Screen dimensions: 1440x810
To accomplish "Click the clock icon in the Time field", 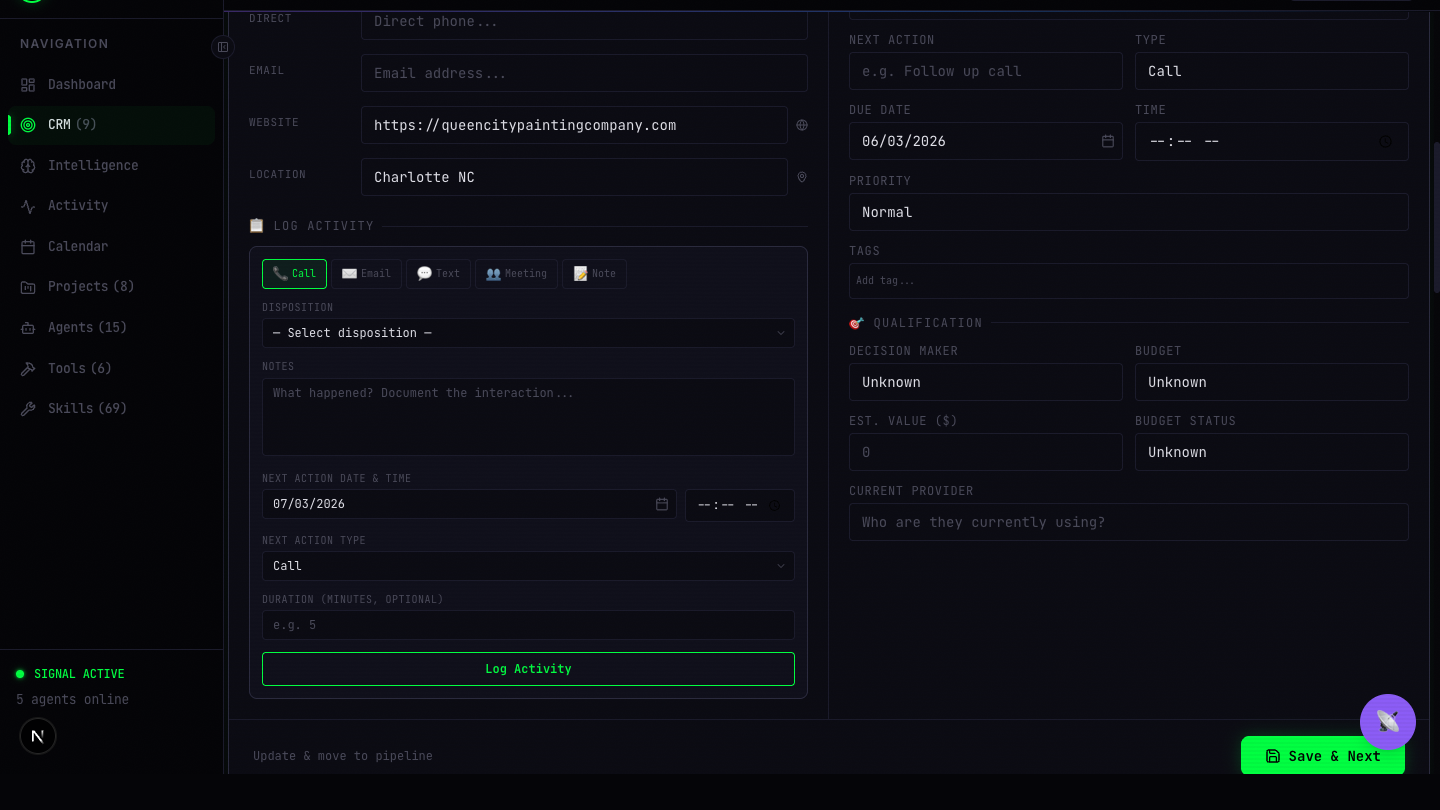I will 1385,142.
